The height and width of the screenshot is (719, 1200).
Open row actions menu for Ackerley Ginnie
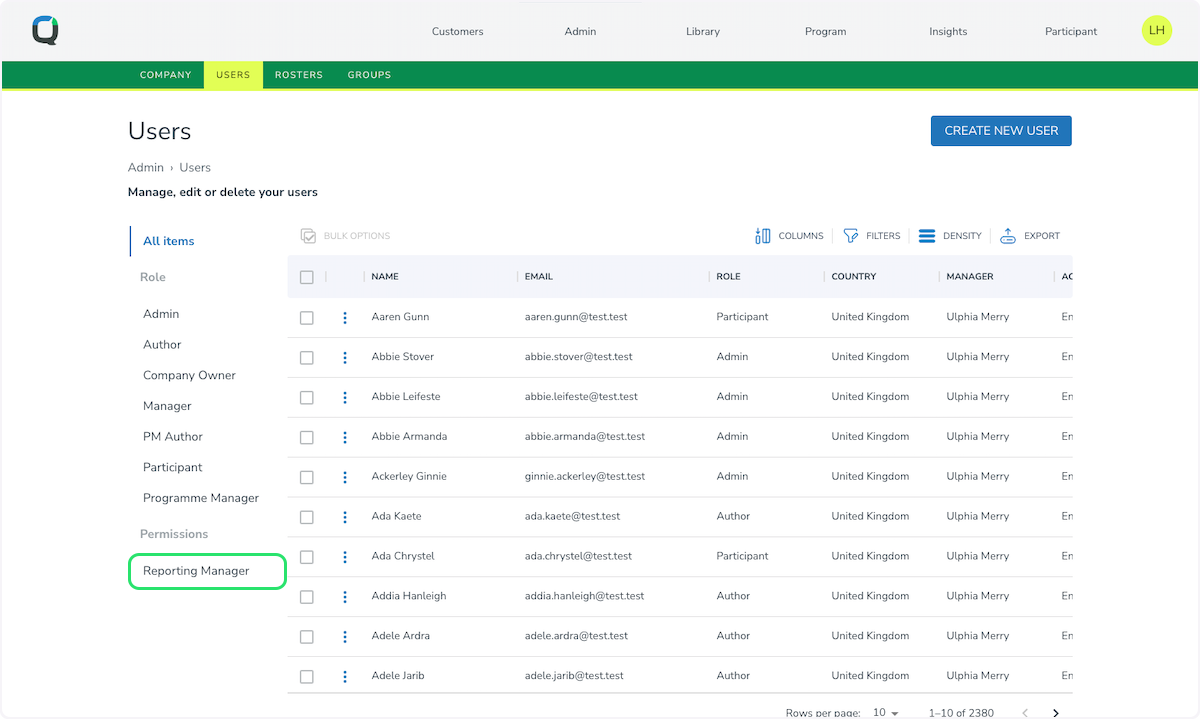click(345, 477)
